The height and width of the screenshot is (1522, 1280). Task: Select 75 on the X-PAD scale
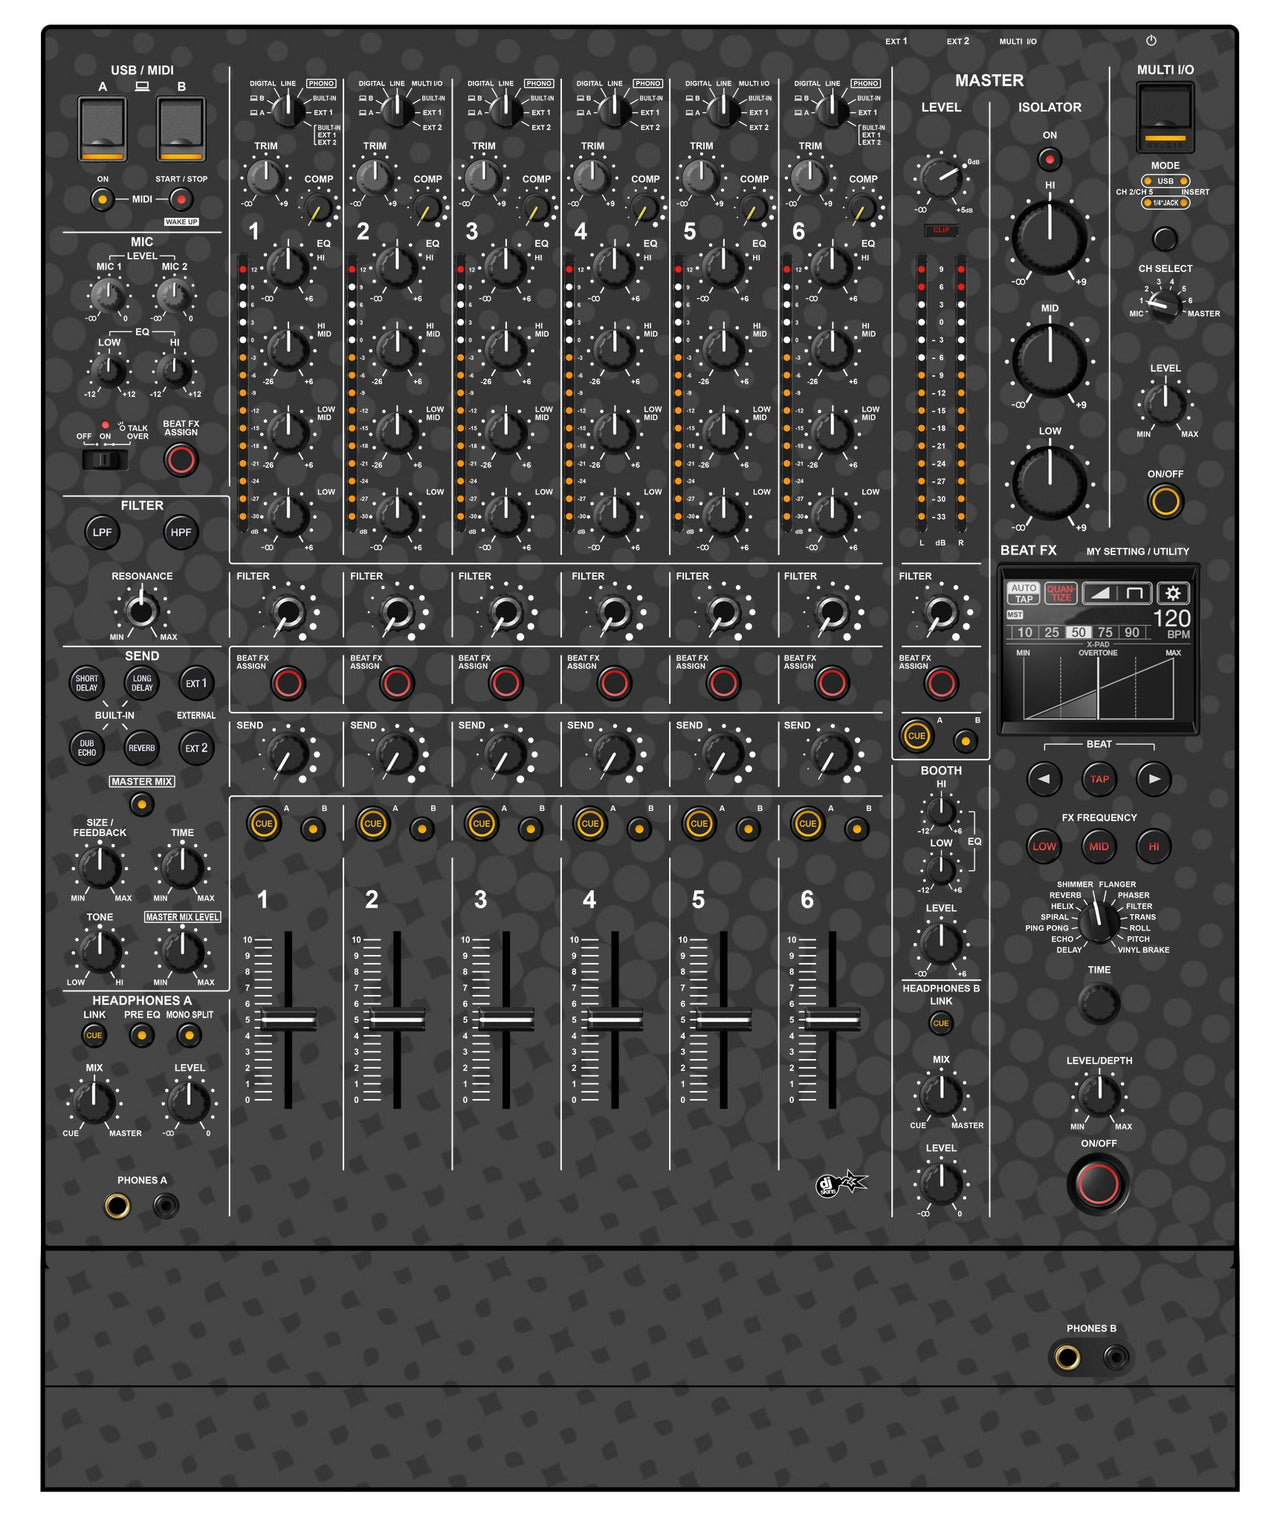pyautogui.click(x=1105, y=632)
